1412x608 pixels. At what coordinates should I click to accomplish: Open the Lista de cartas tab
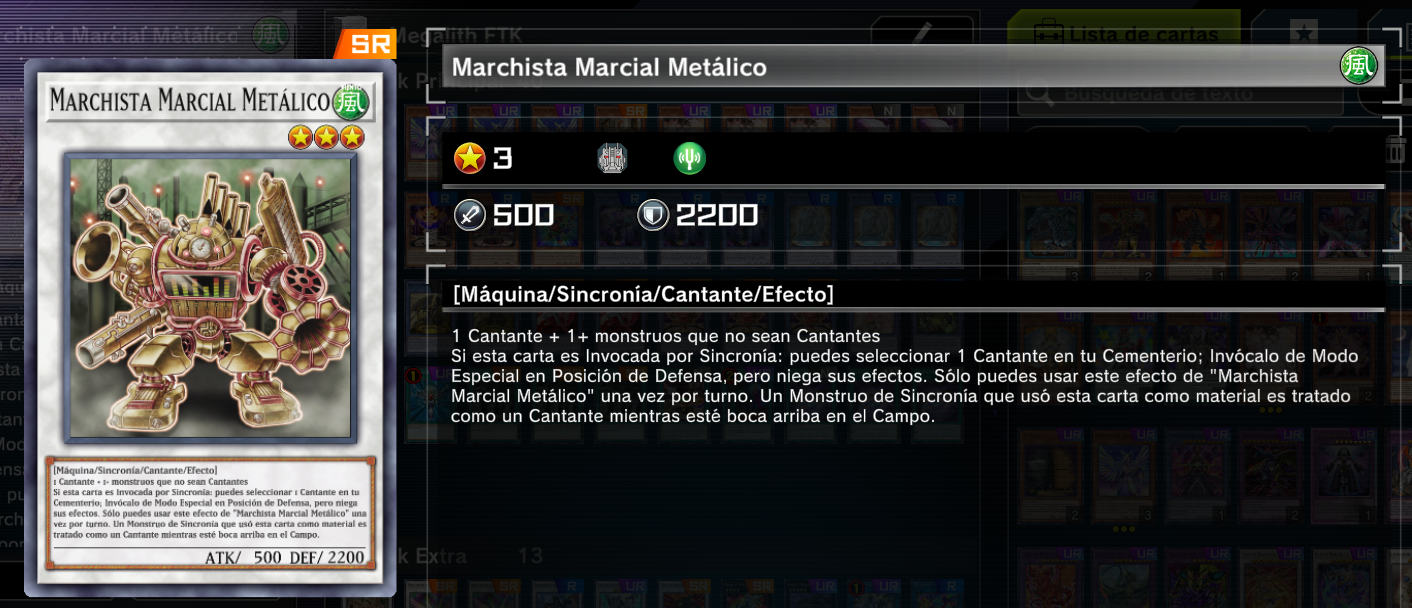[1123, 33]
